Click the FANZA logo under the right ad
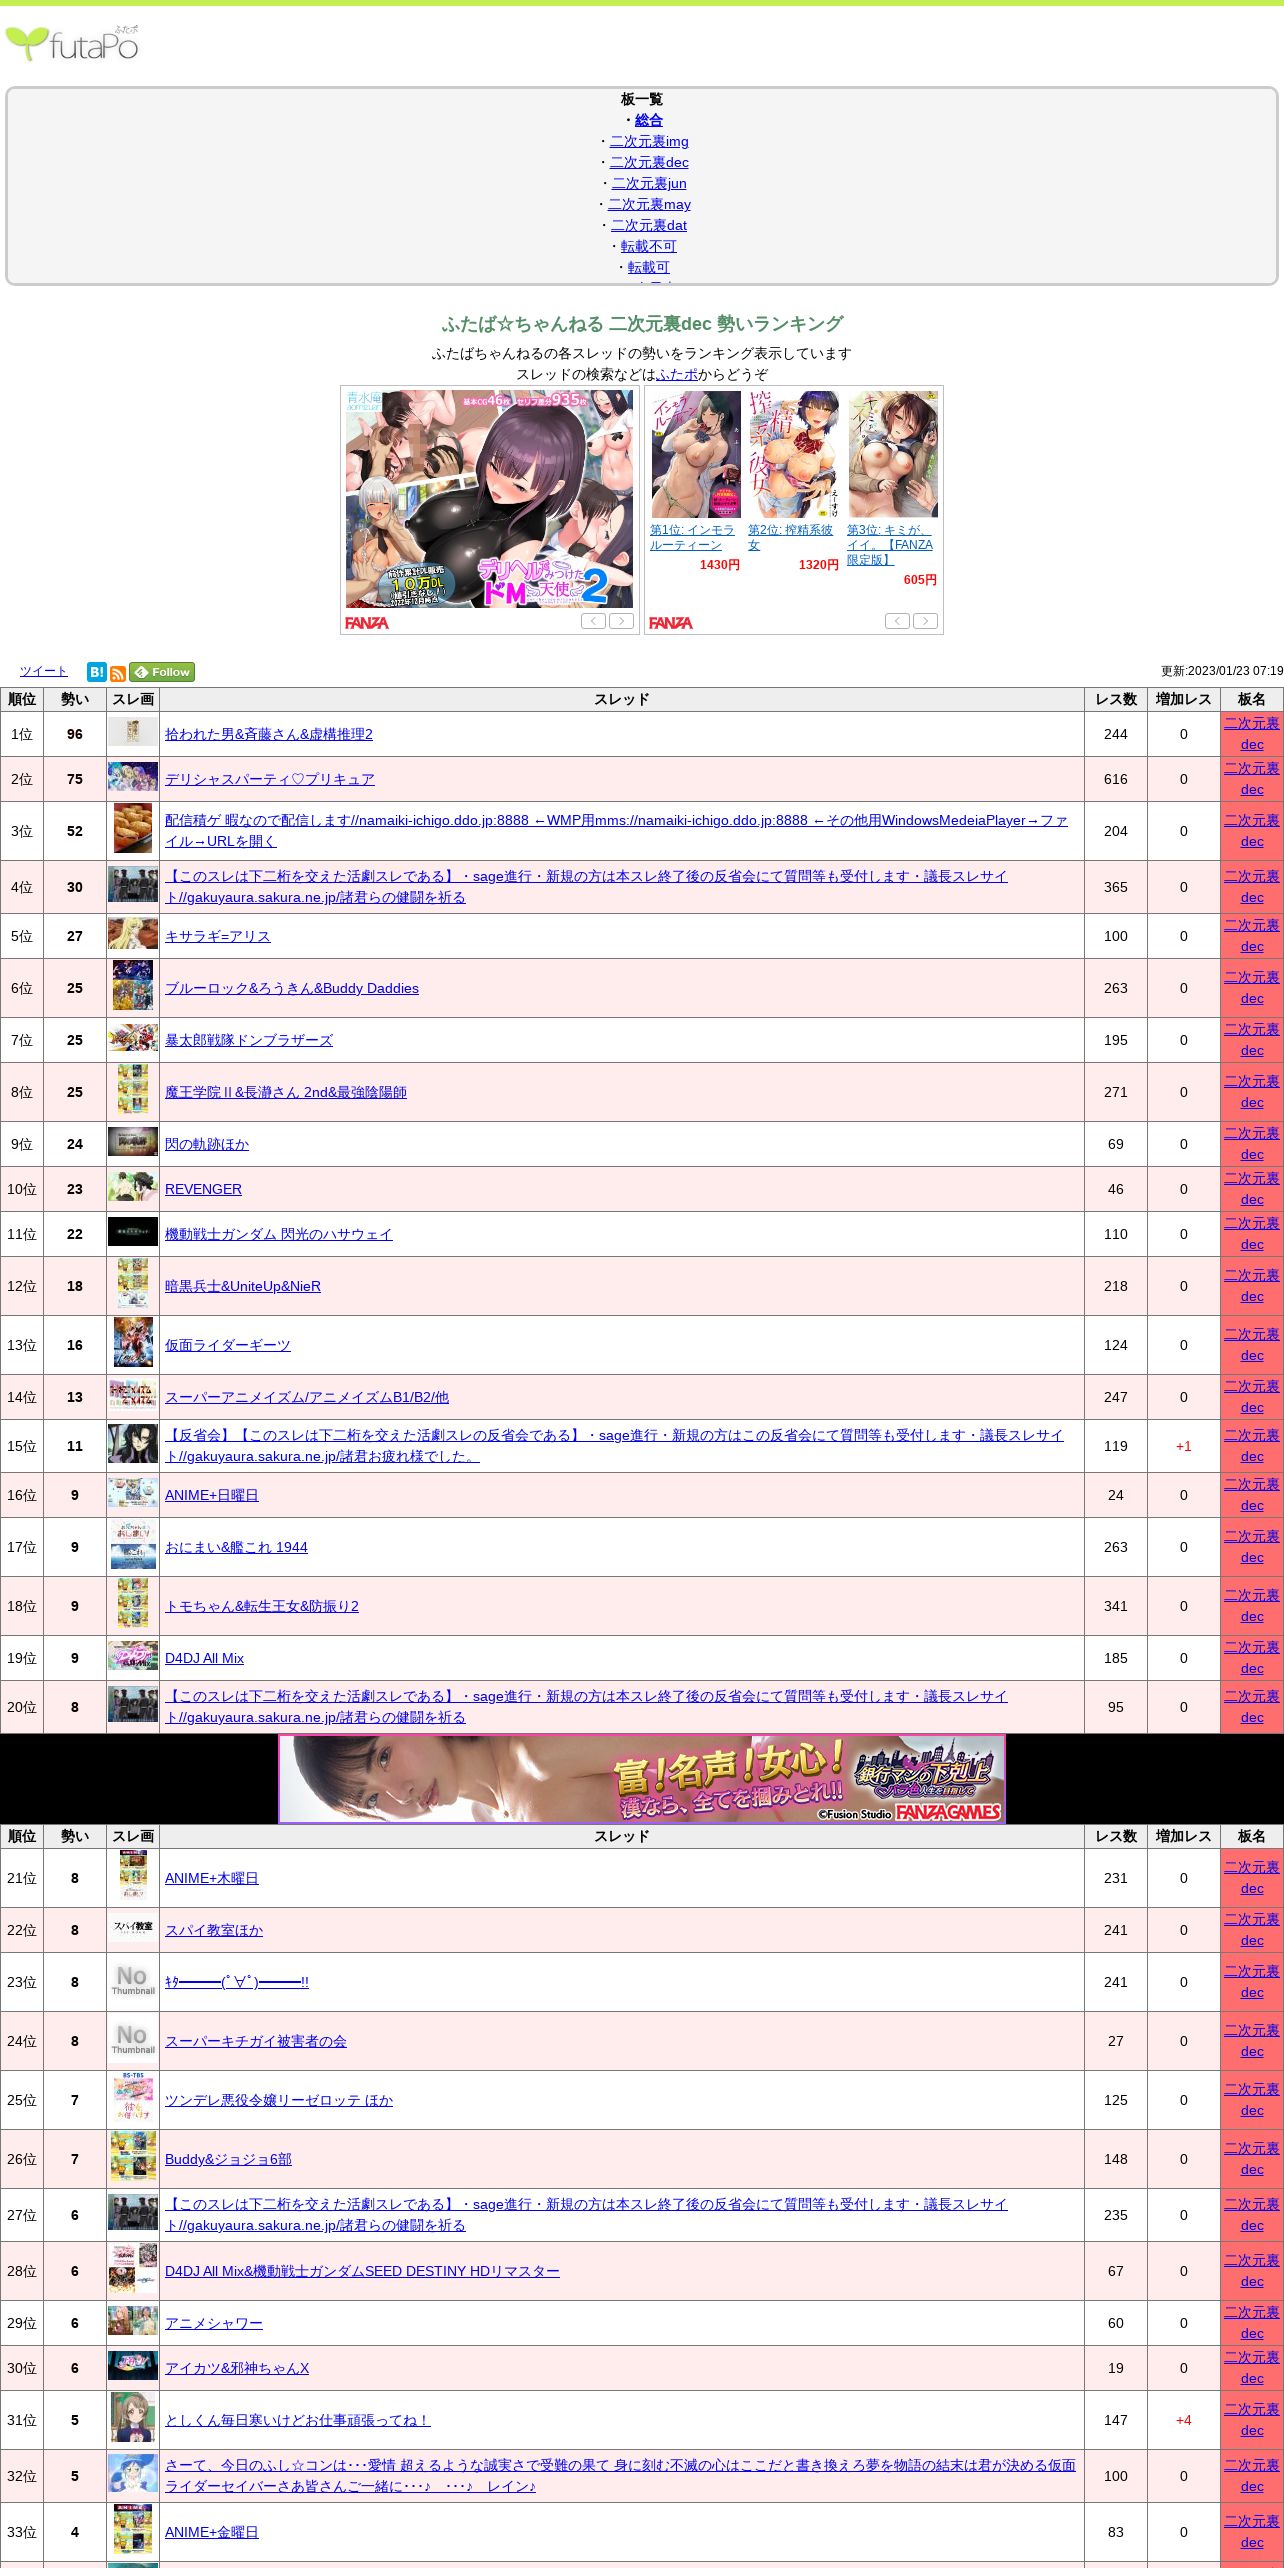This screenshot has height=2568, width=1284. (671, 622)
